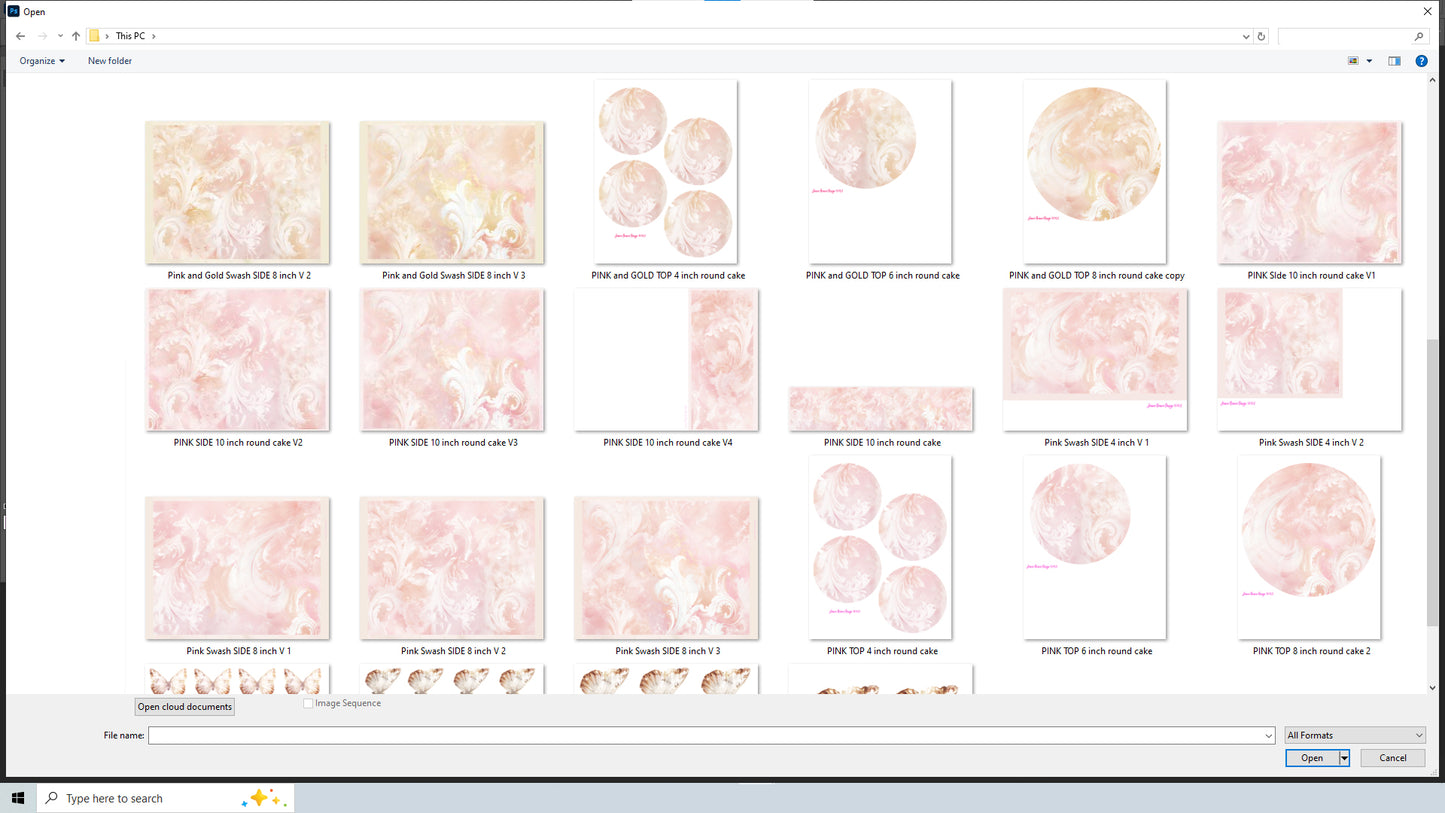Select Pink Swash SIDE 4 inch V 2 thumbnail
The height and width of the screenshot is (813, 1445).
click(1310, 360)
